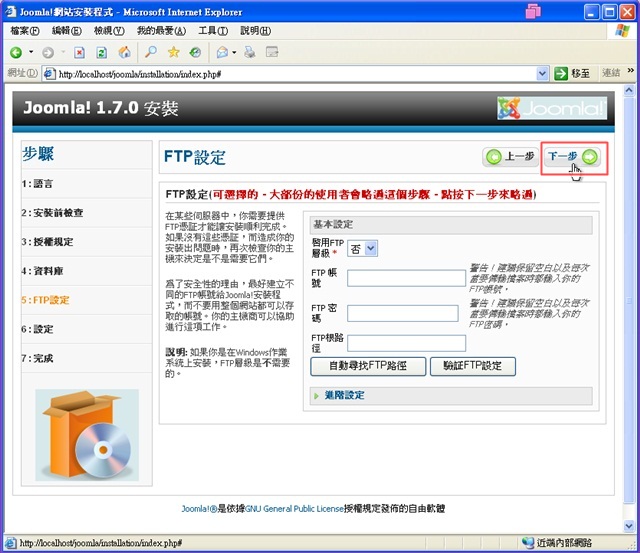Click the installer box and disc image
640x553 pixels.
(x=87, y=435)
